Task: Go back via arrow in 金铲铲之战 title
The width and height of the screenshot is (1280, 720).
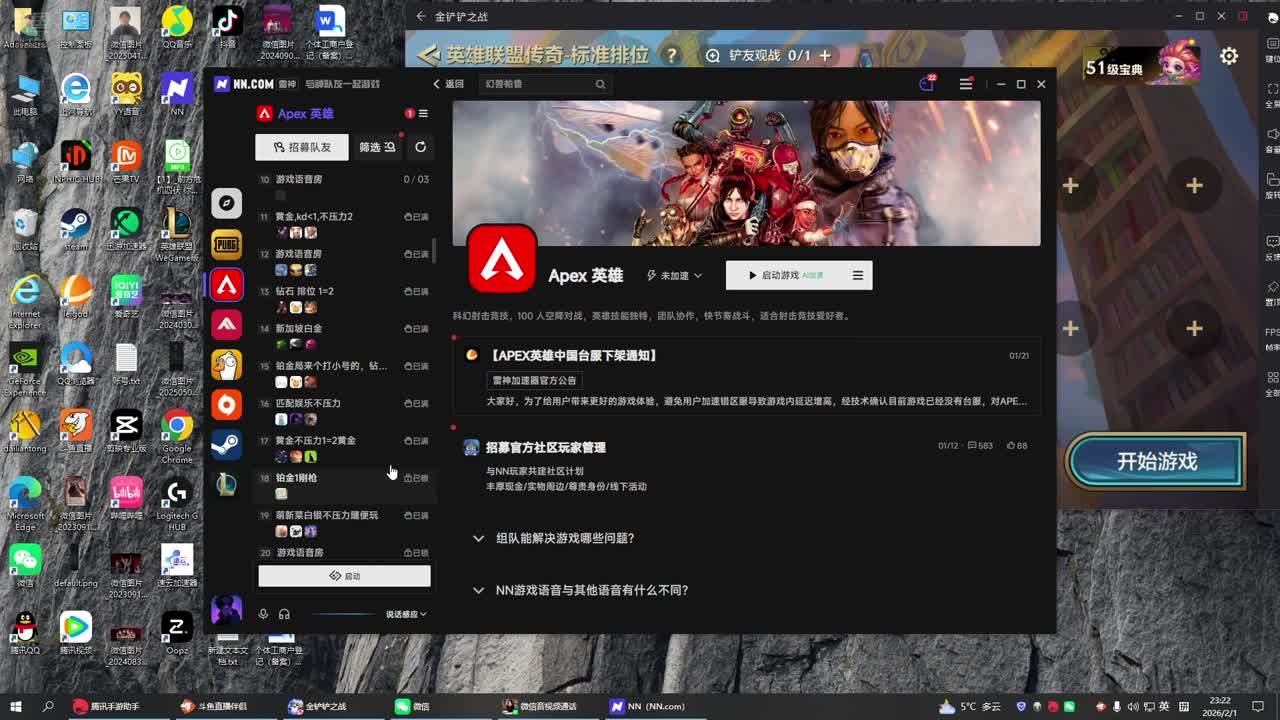Action: (x=421, y=16)
